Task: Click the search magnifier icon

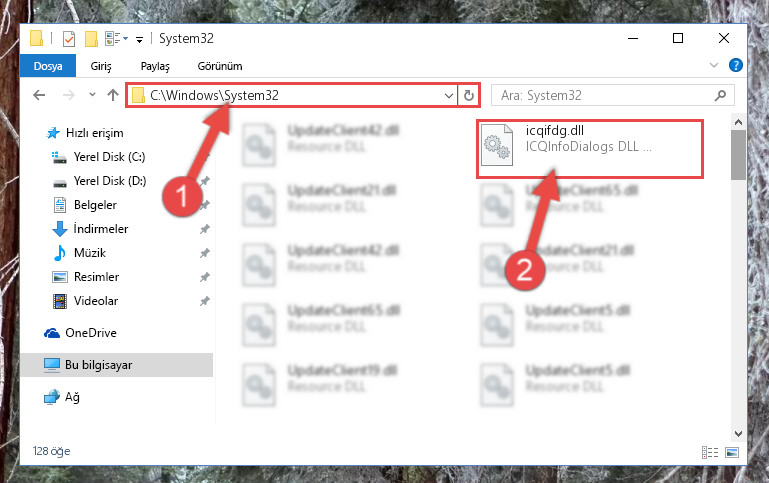Action: pyautogui.click(x=720, y=95)
